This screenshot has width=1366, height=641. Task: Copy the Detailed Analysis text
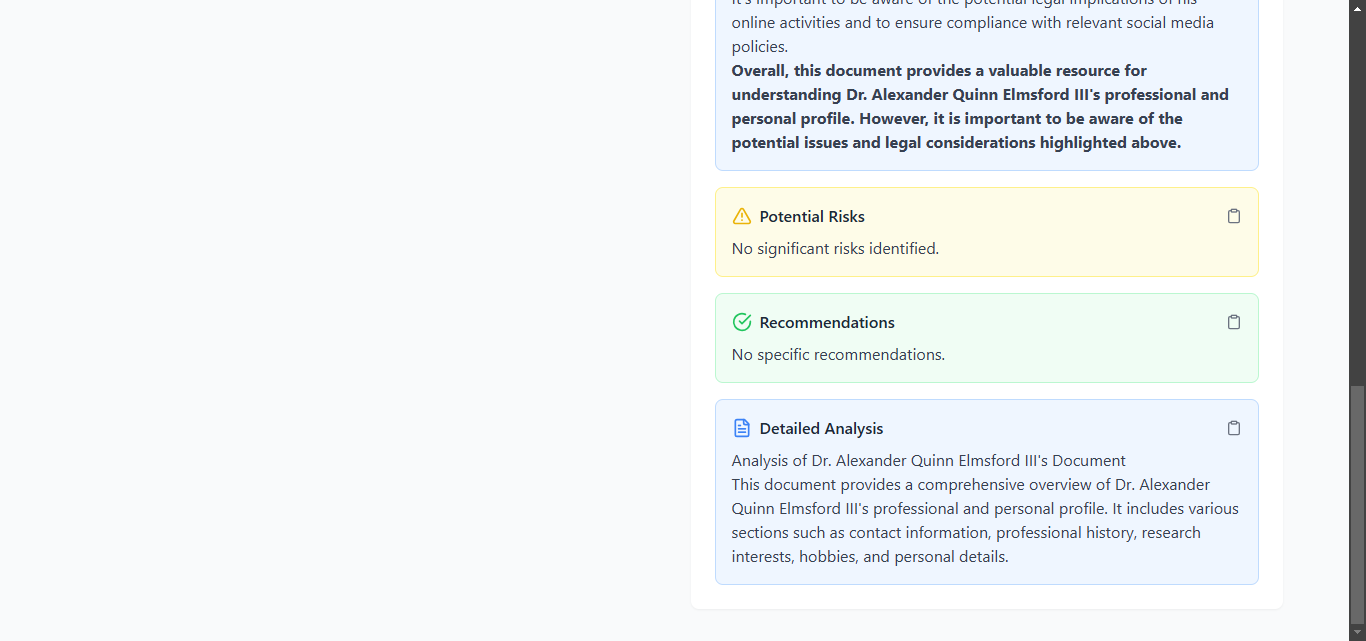click(x=1234, y=428)
